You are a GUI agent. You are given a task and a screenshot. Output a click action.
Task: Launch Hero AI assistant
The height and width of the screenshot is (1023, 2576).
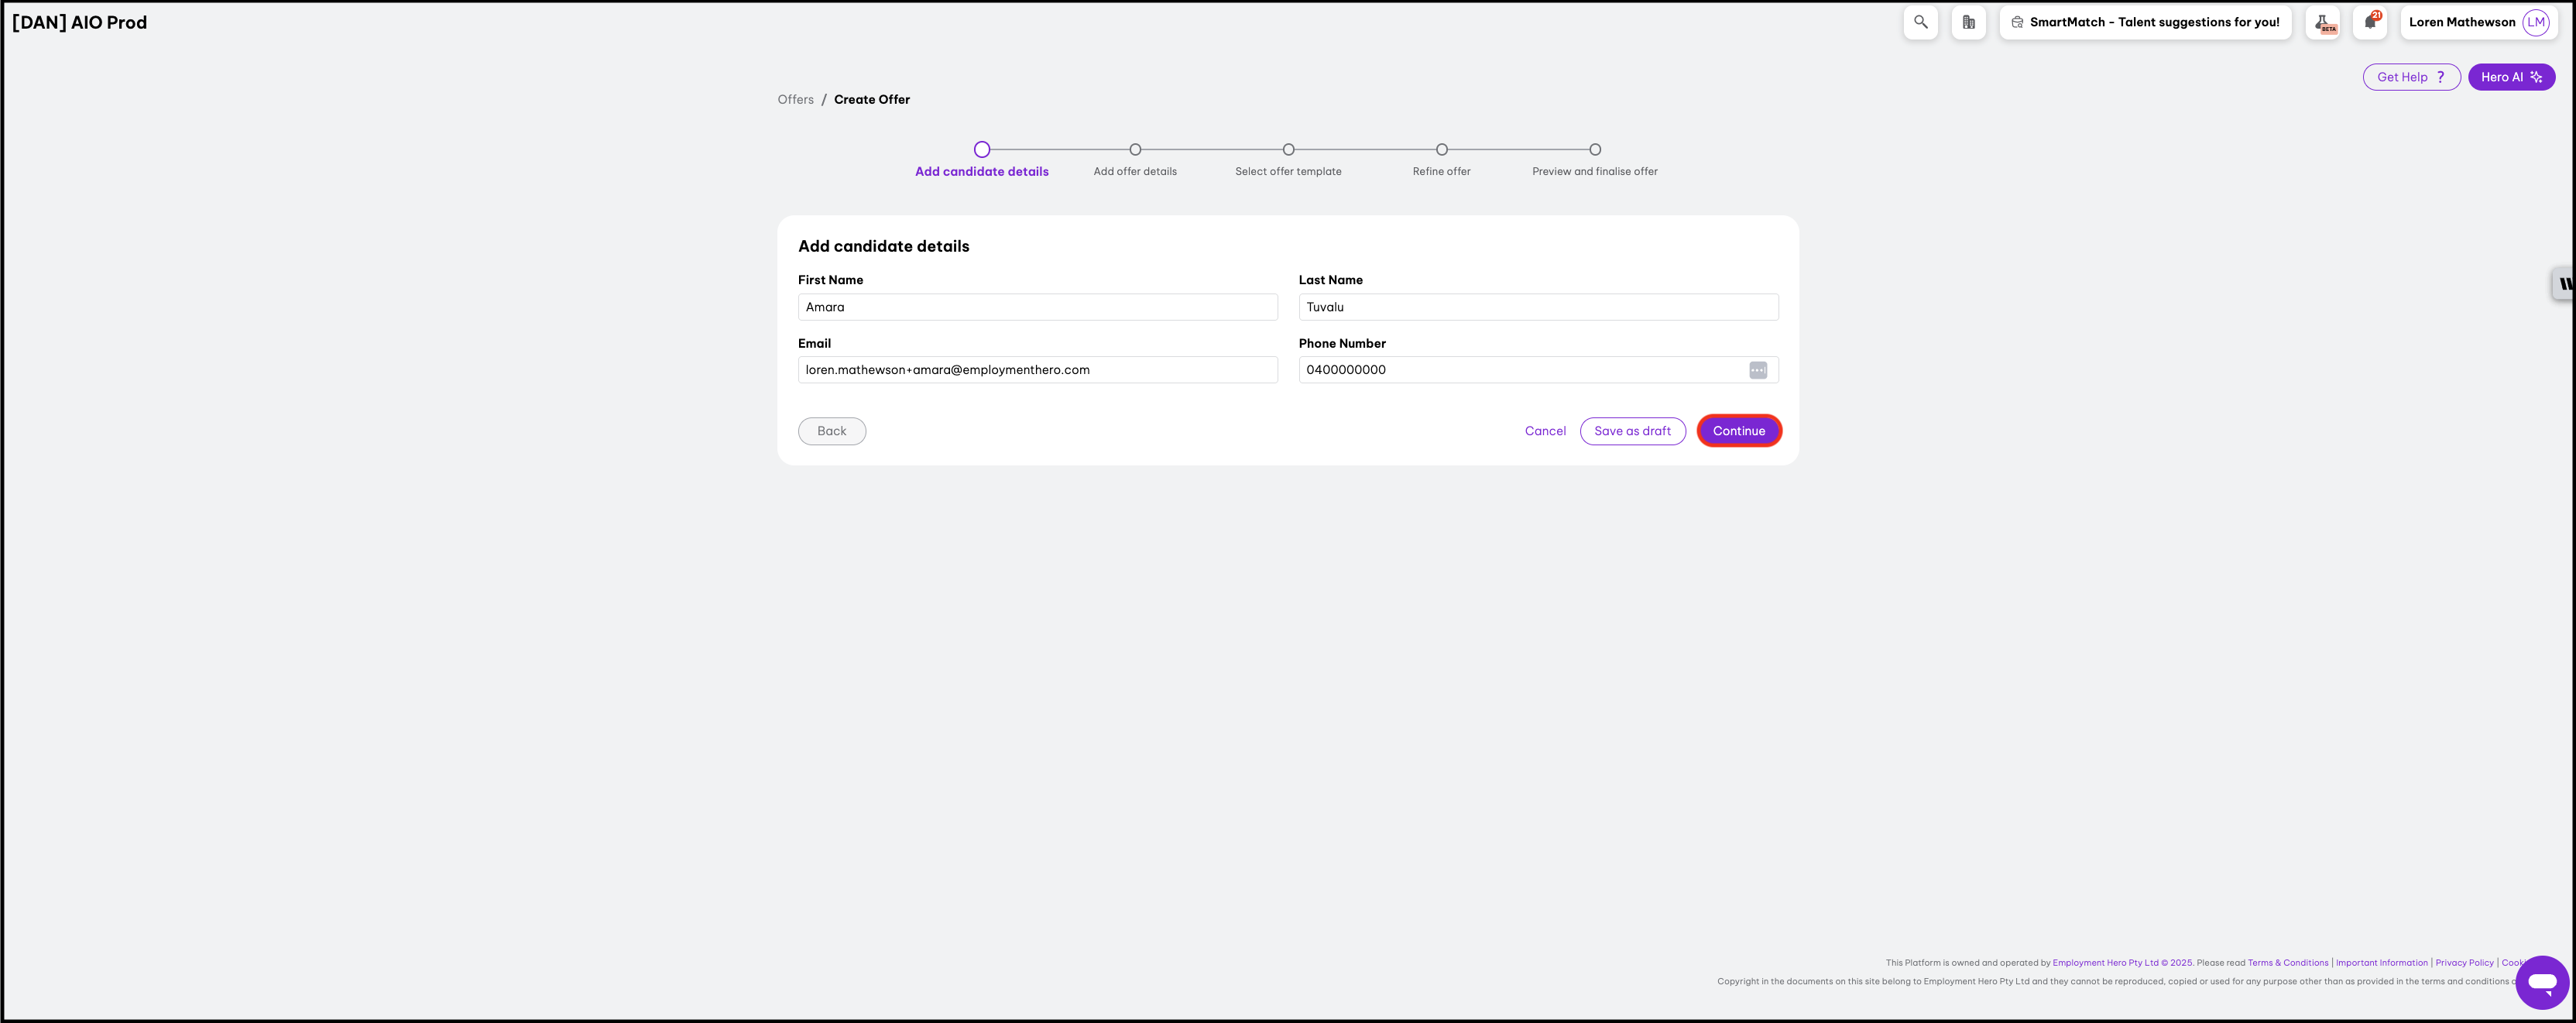pyautogui.click(x=2510, y=77)
